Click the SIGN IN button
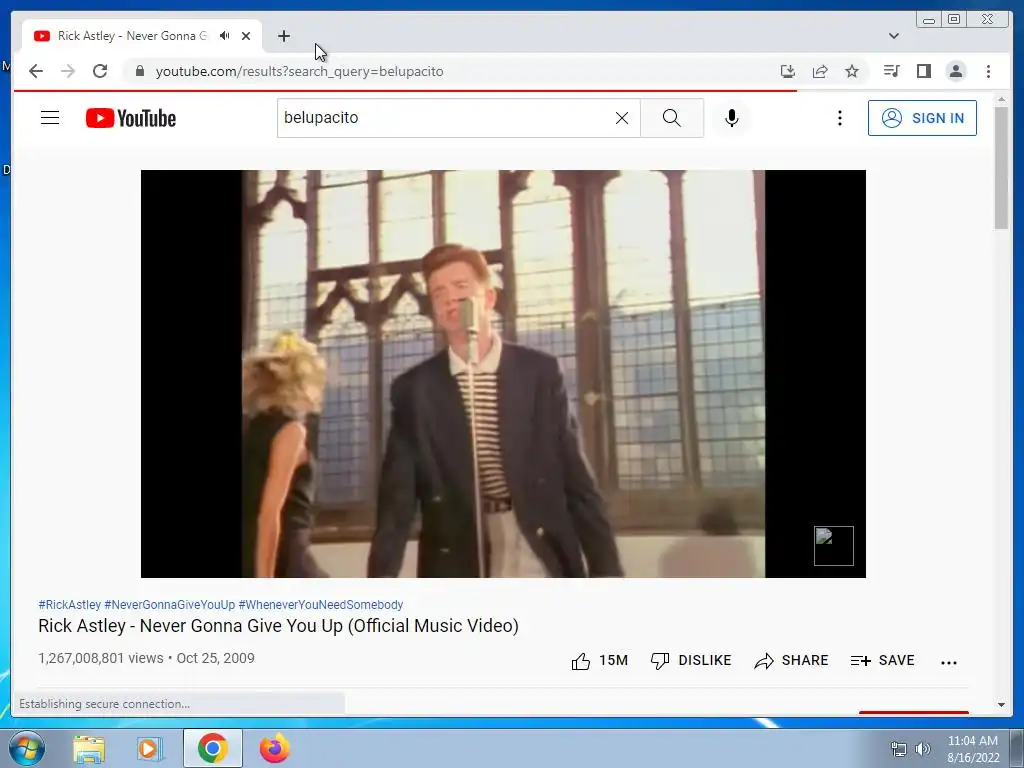Viewport: 1024px width, 768px height. [922, 118]
